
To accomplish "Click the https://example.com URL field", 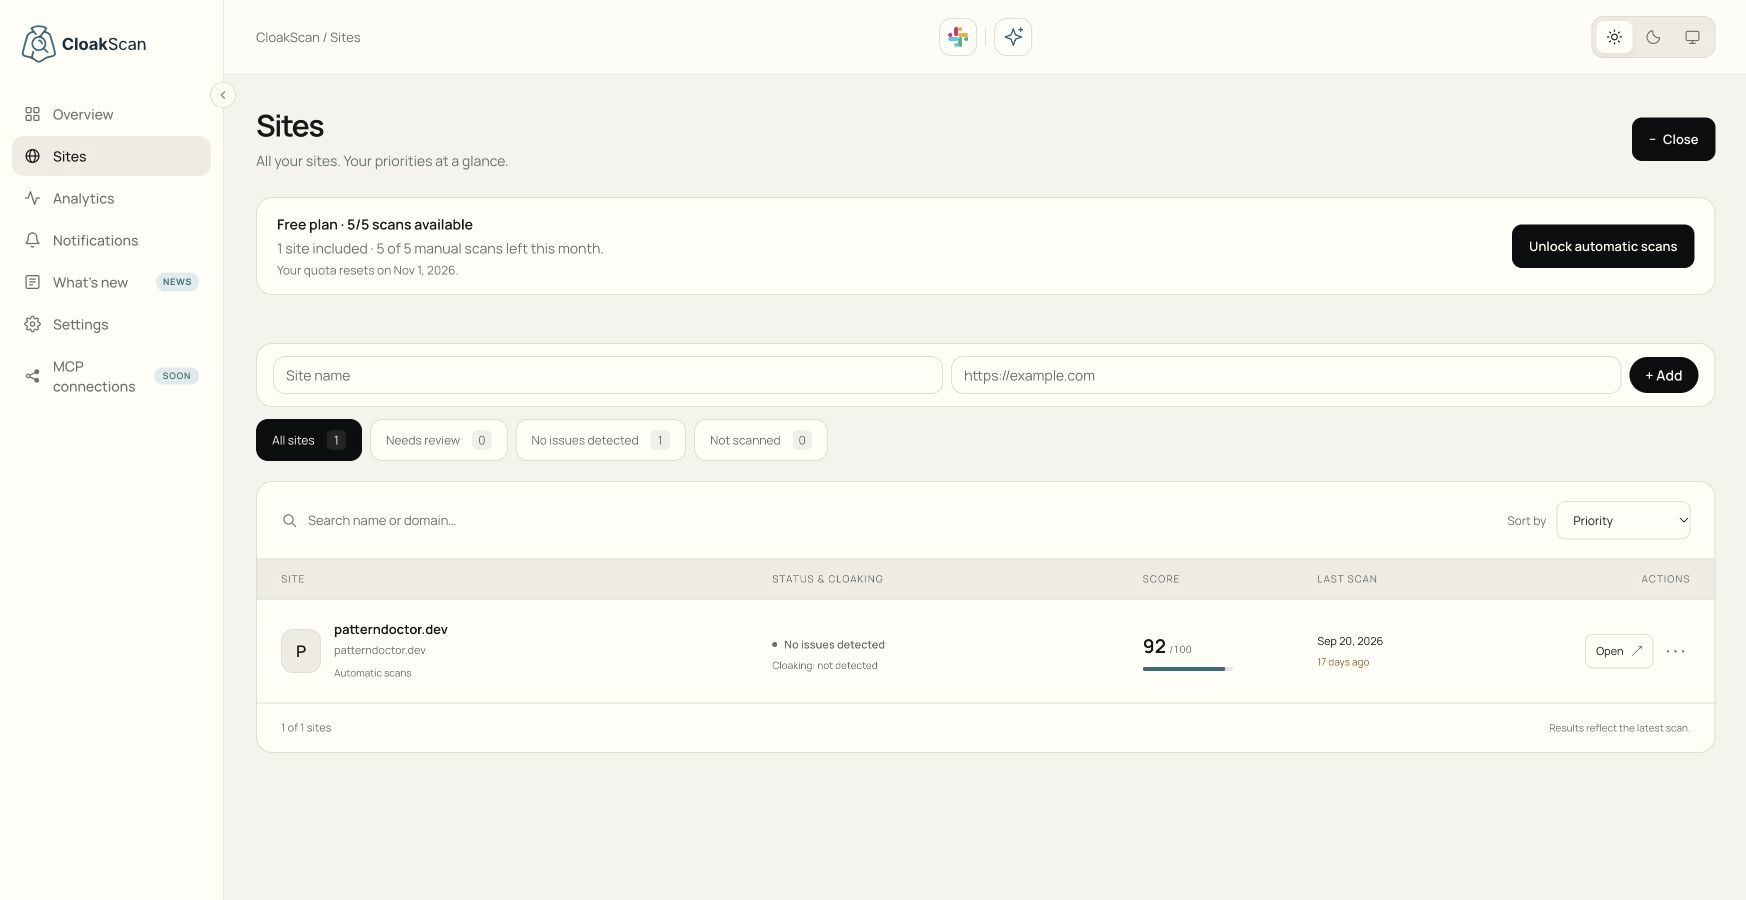I will coord(1286,375).
